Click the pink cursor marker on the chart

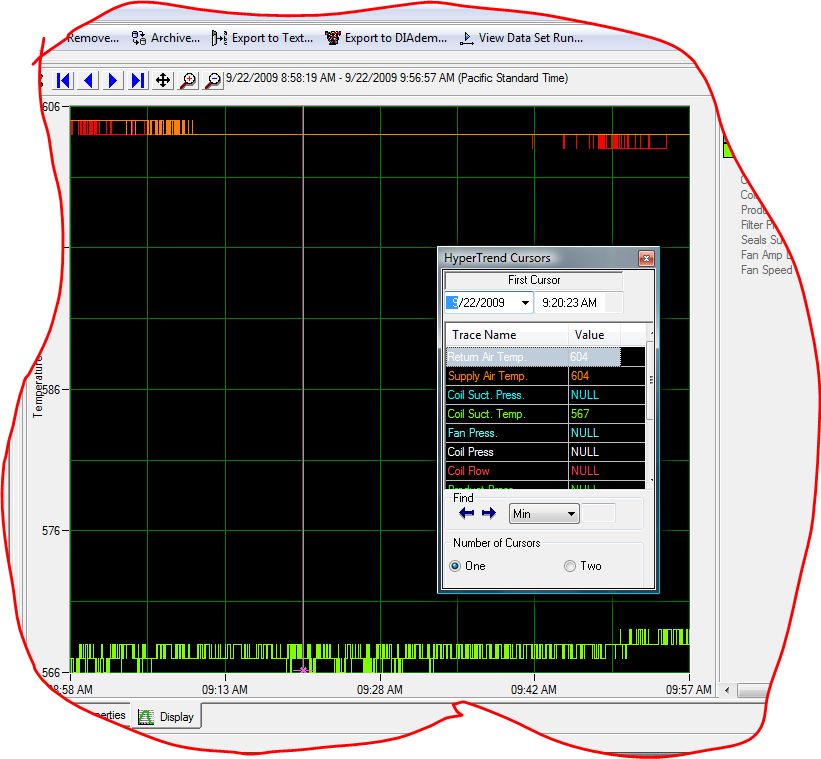pos(303,670)
